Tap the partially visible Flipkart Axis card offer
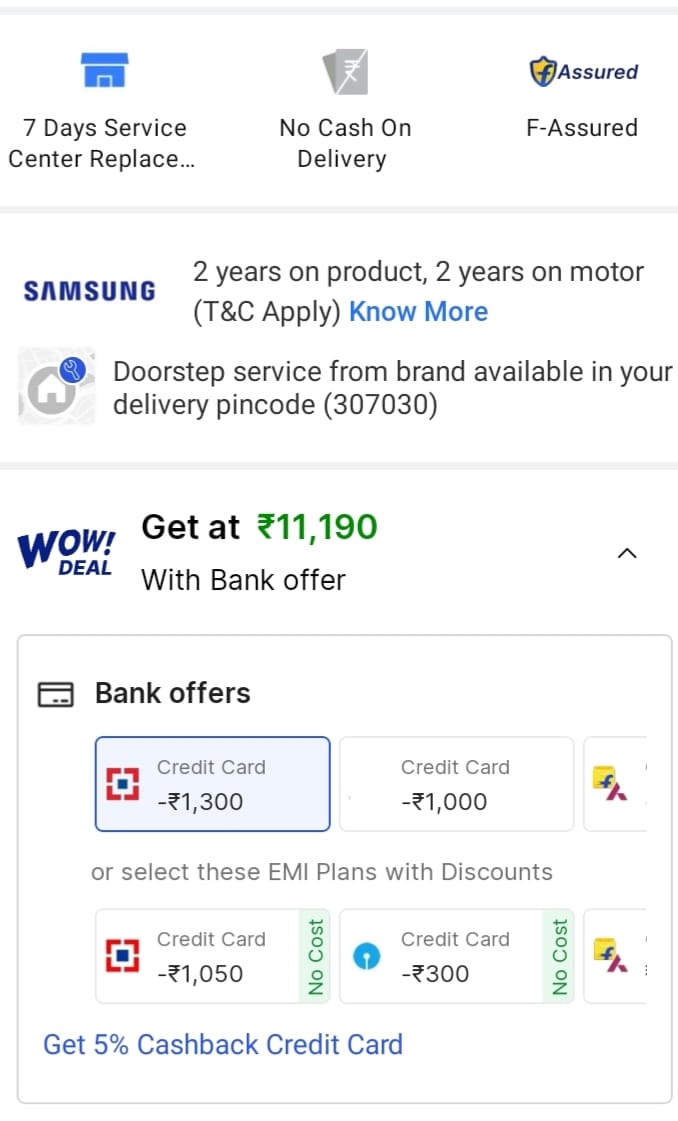The width and height of the screenshot is (678, 1121). [614, 784]
